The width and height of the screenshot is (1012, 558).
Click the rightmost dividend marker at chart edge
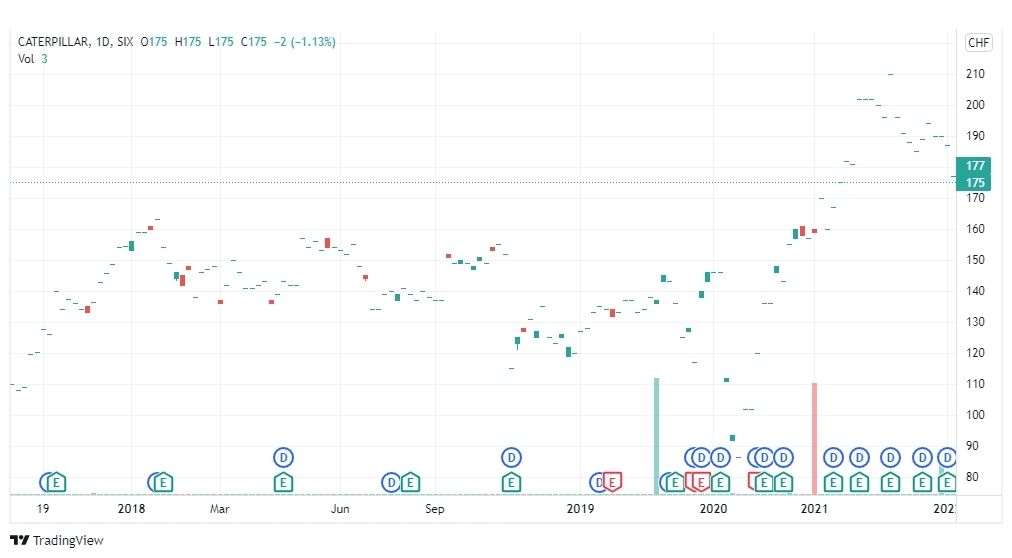[947, 457]
